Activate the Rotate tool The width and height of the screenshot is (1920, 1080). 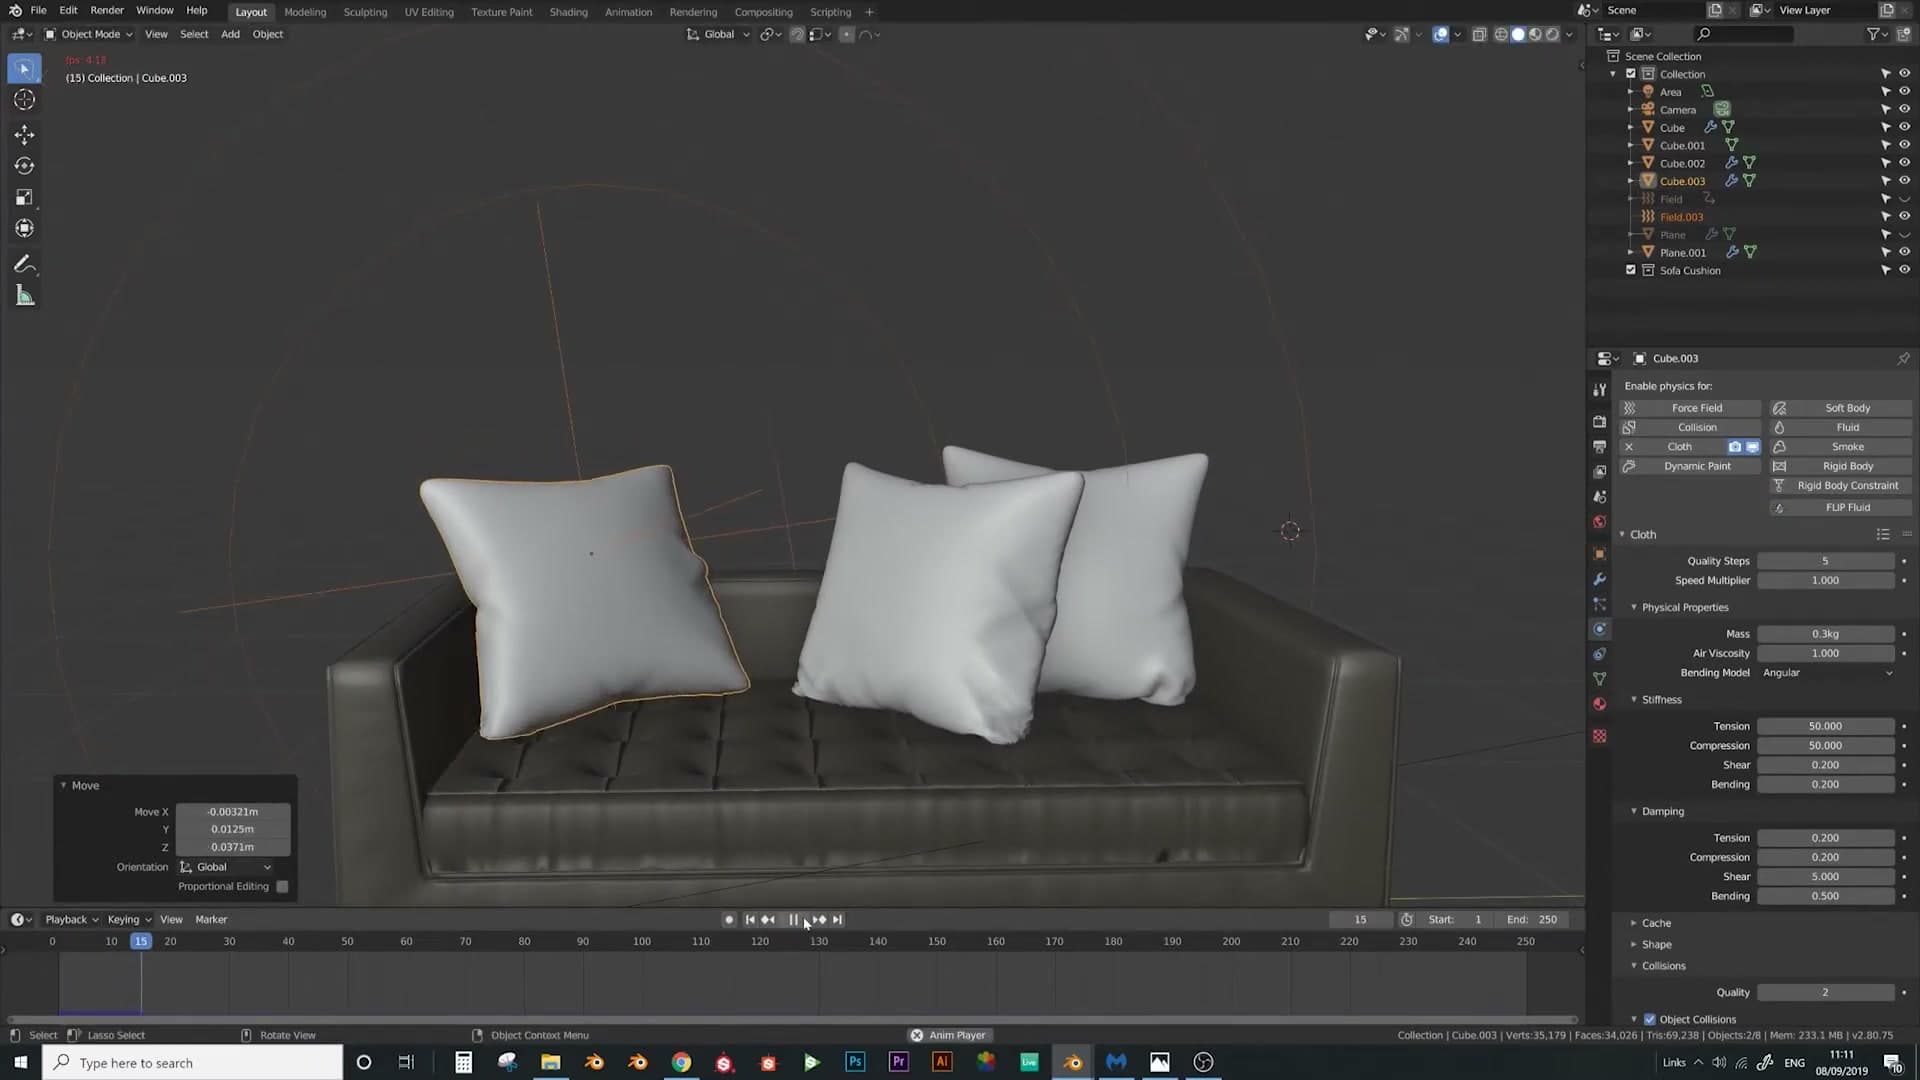[25, 166]
